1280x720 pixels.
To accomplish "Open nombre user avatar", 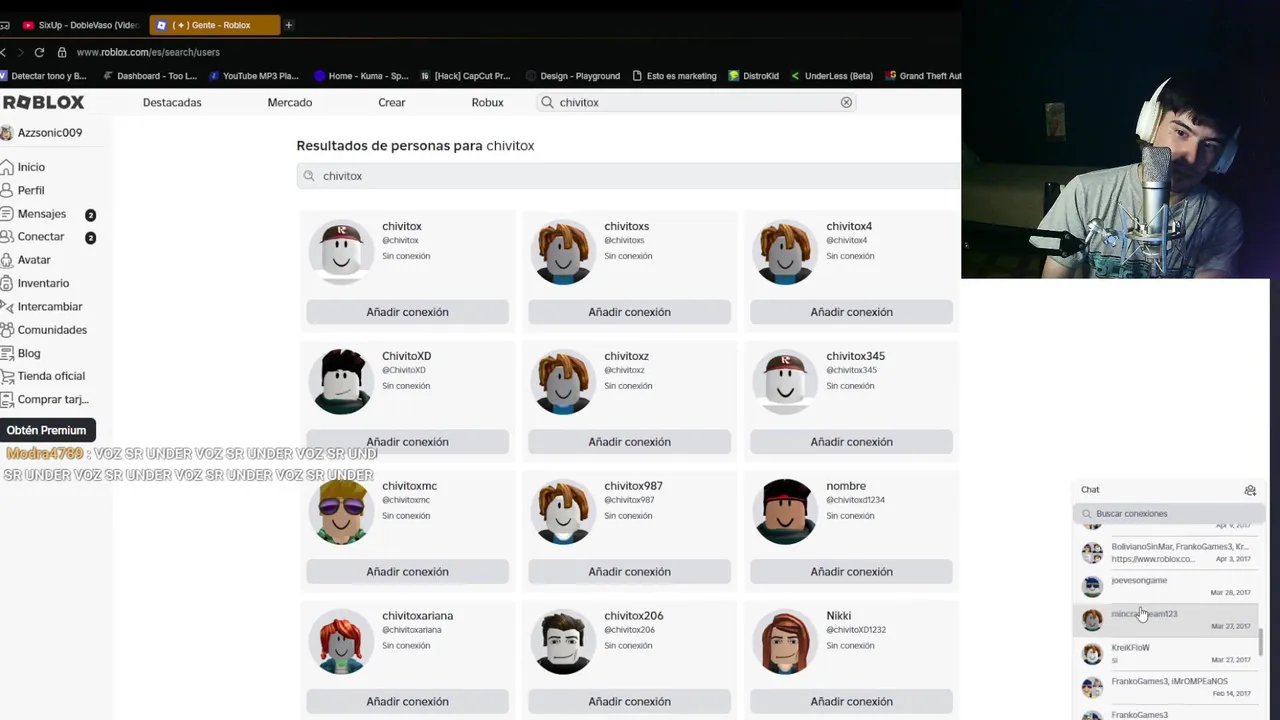I will 785,512.
